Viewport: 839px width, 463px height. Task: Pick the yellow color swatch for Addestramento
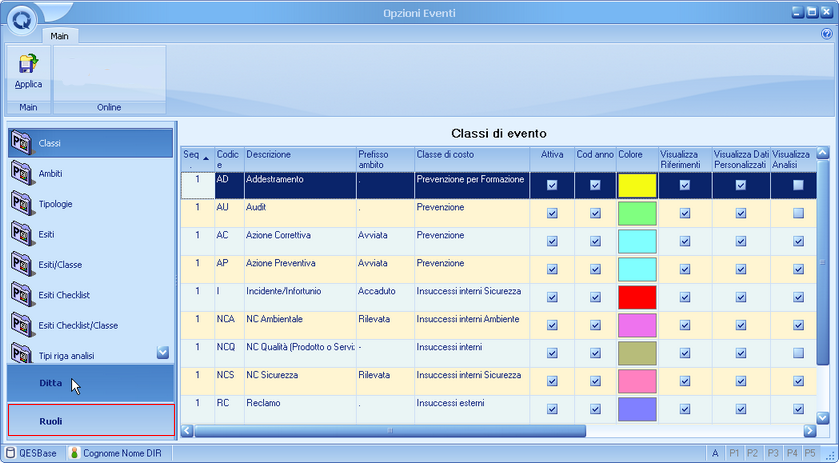(x=637, y=186)
